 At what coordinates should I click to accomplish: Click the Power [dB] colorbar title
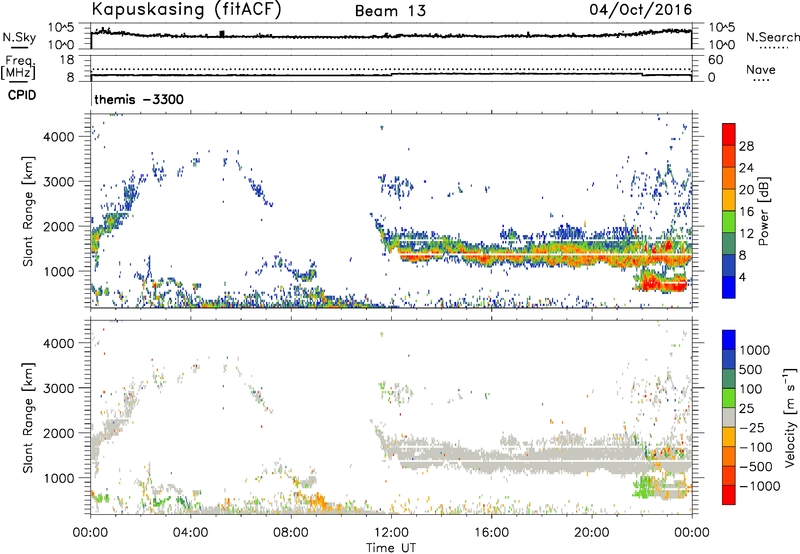point(763,211)
